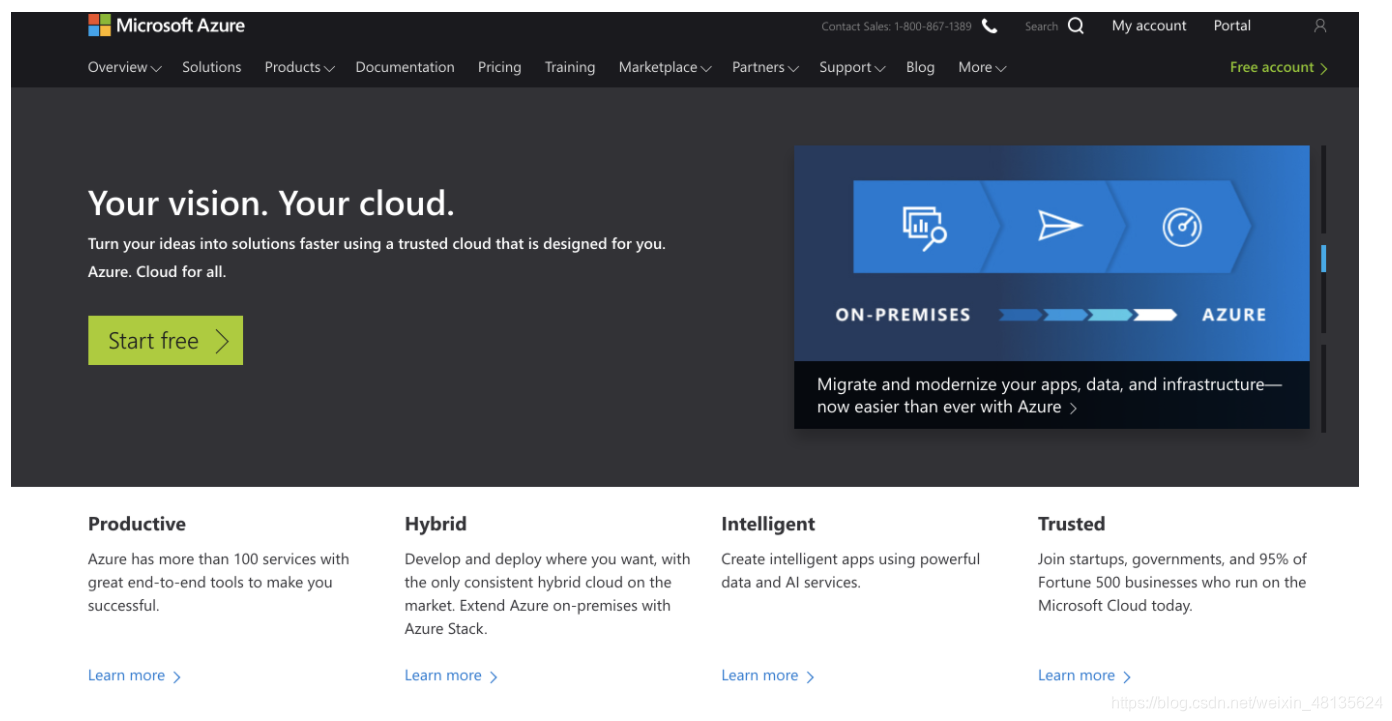Click the analytics chart icon in the banner
This screenshot has width=1392, height=721.
pyautogui.click(x=924, y=227)
